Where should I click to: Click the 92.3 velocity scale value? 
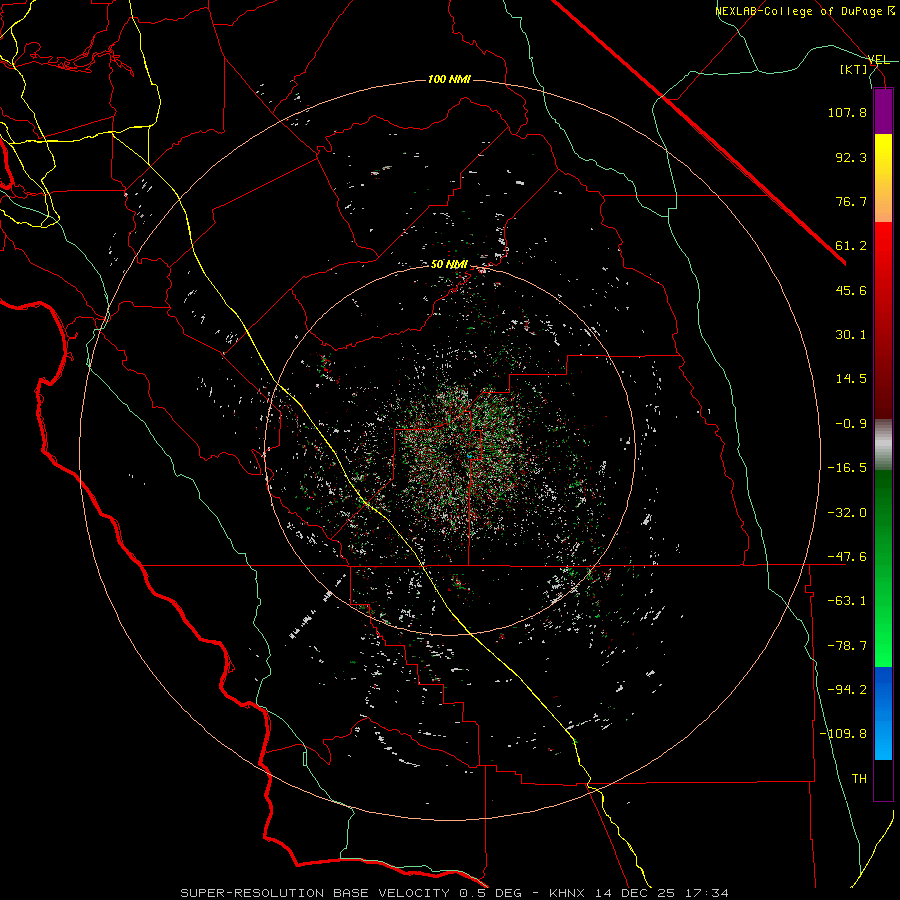pyautogui.click(x=851, y=157)
